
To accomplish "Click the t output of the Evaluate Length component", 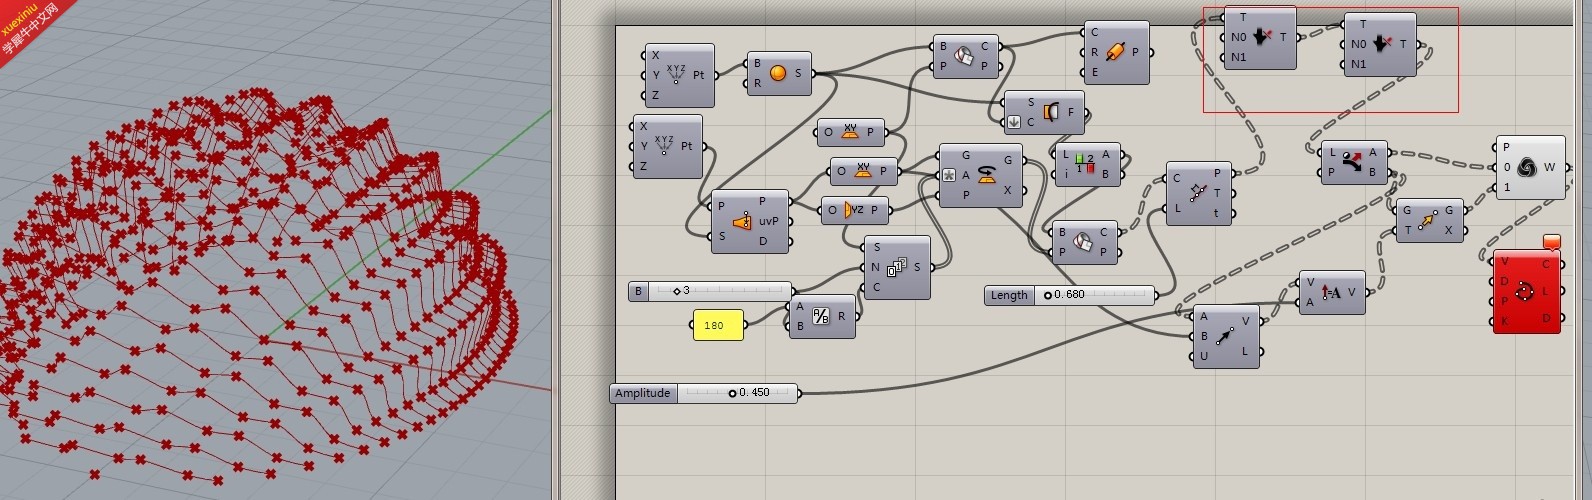I will [x=1217, y=213].
